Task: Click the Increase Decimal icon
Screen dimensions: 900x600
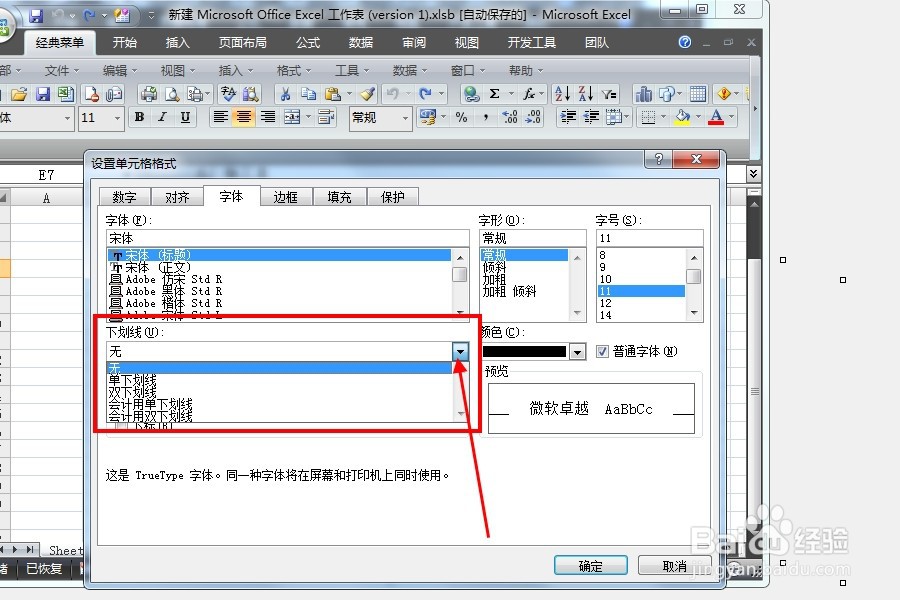Action: coord(510,117)
